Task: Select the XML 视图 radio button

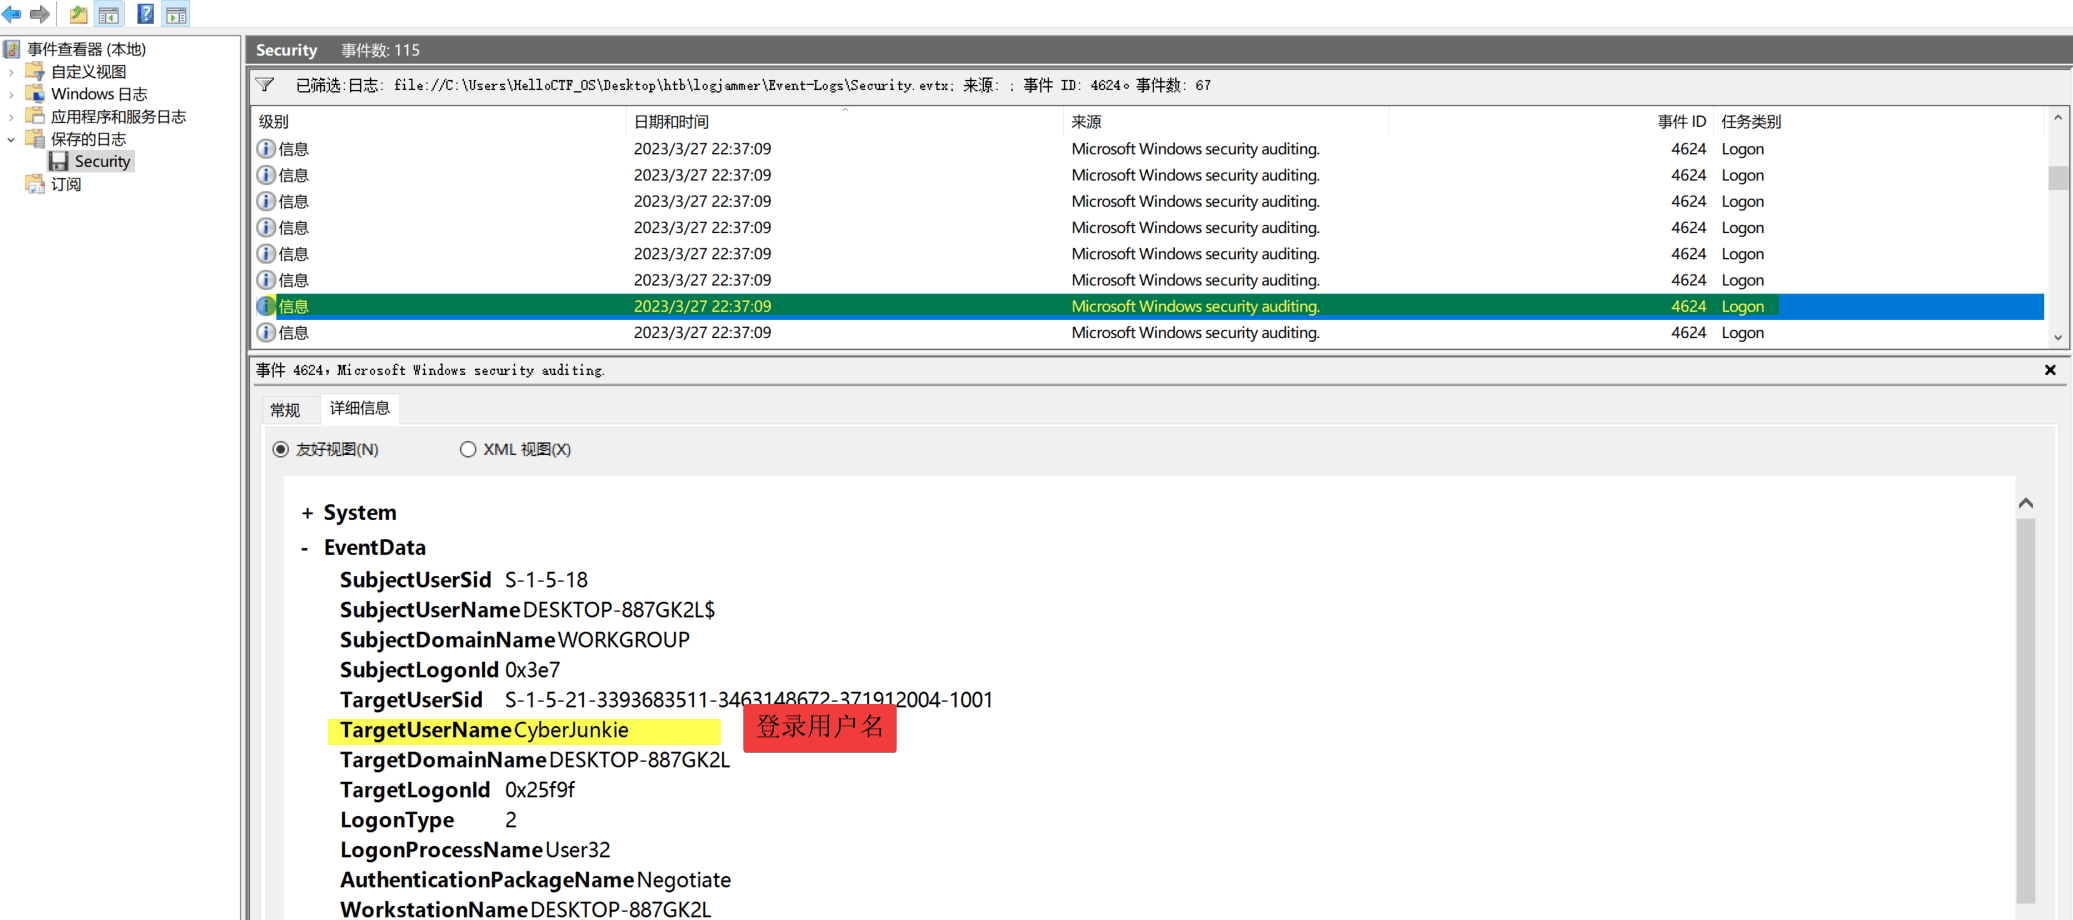Action: [x=468, y=450]
